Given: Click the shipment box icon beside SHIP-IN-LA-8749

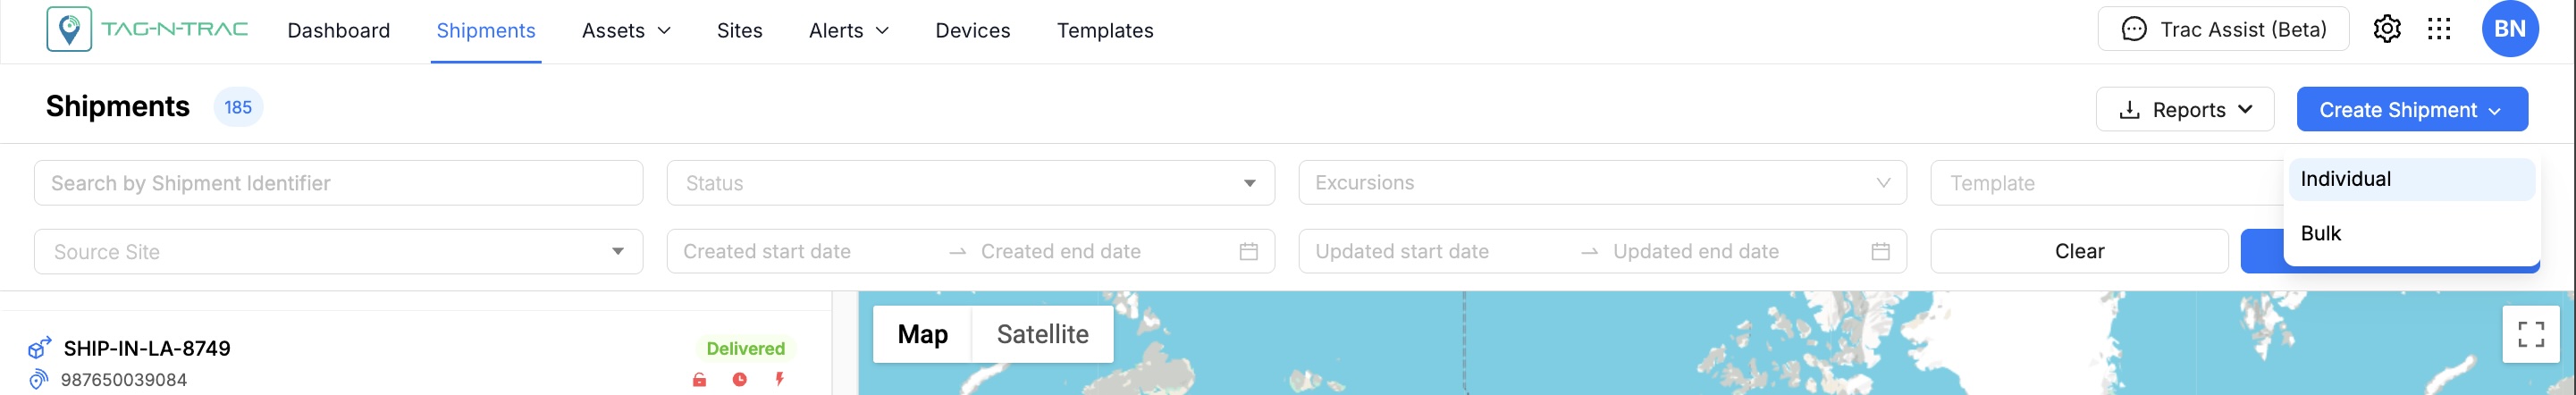Looking at the screenshot, I should tap(39, 348).
